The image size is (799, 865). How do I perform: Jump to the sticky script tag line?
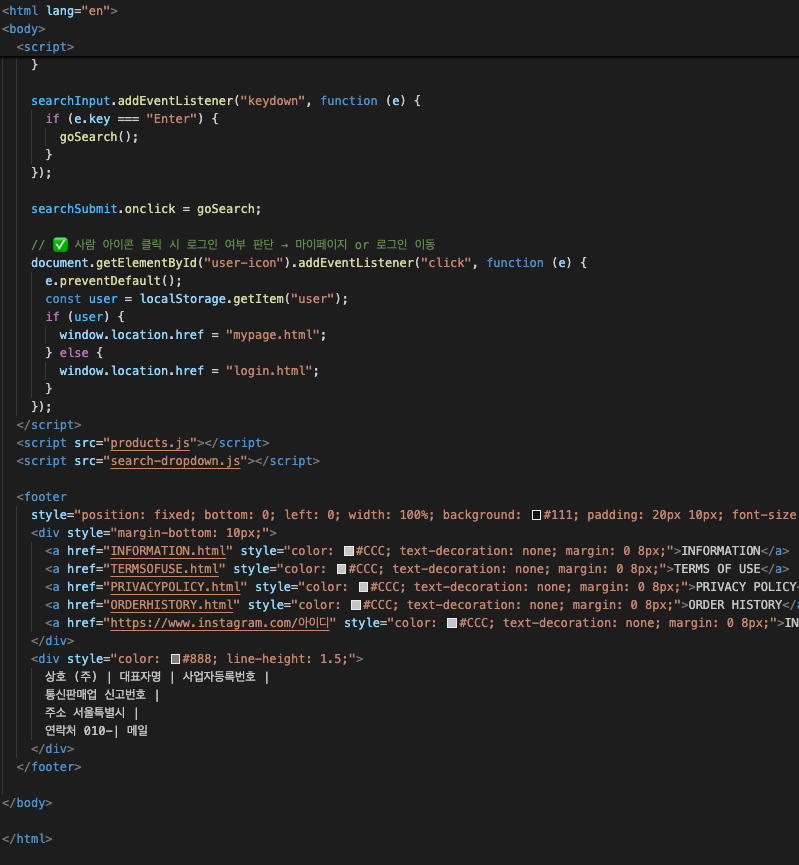[x=45, y=46]
